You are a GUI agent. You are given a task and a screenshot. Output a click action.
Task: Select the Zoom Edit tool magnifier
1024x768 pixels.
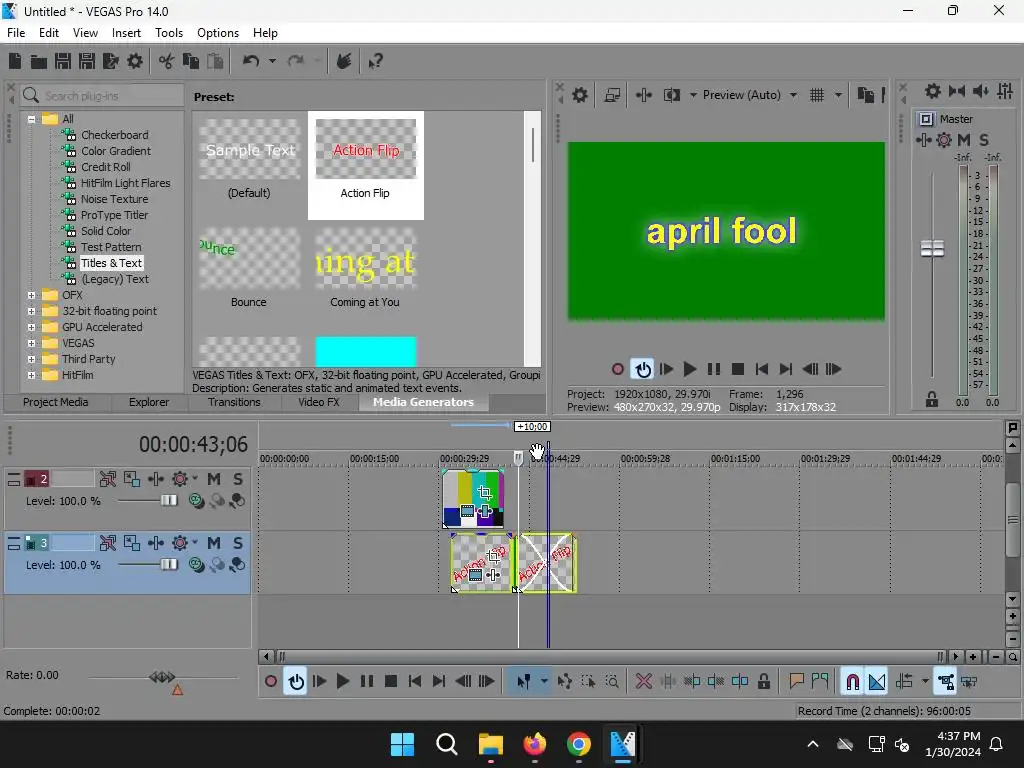[612, 682]
